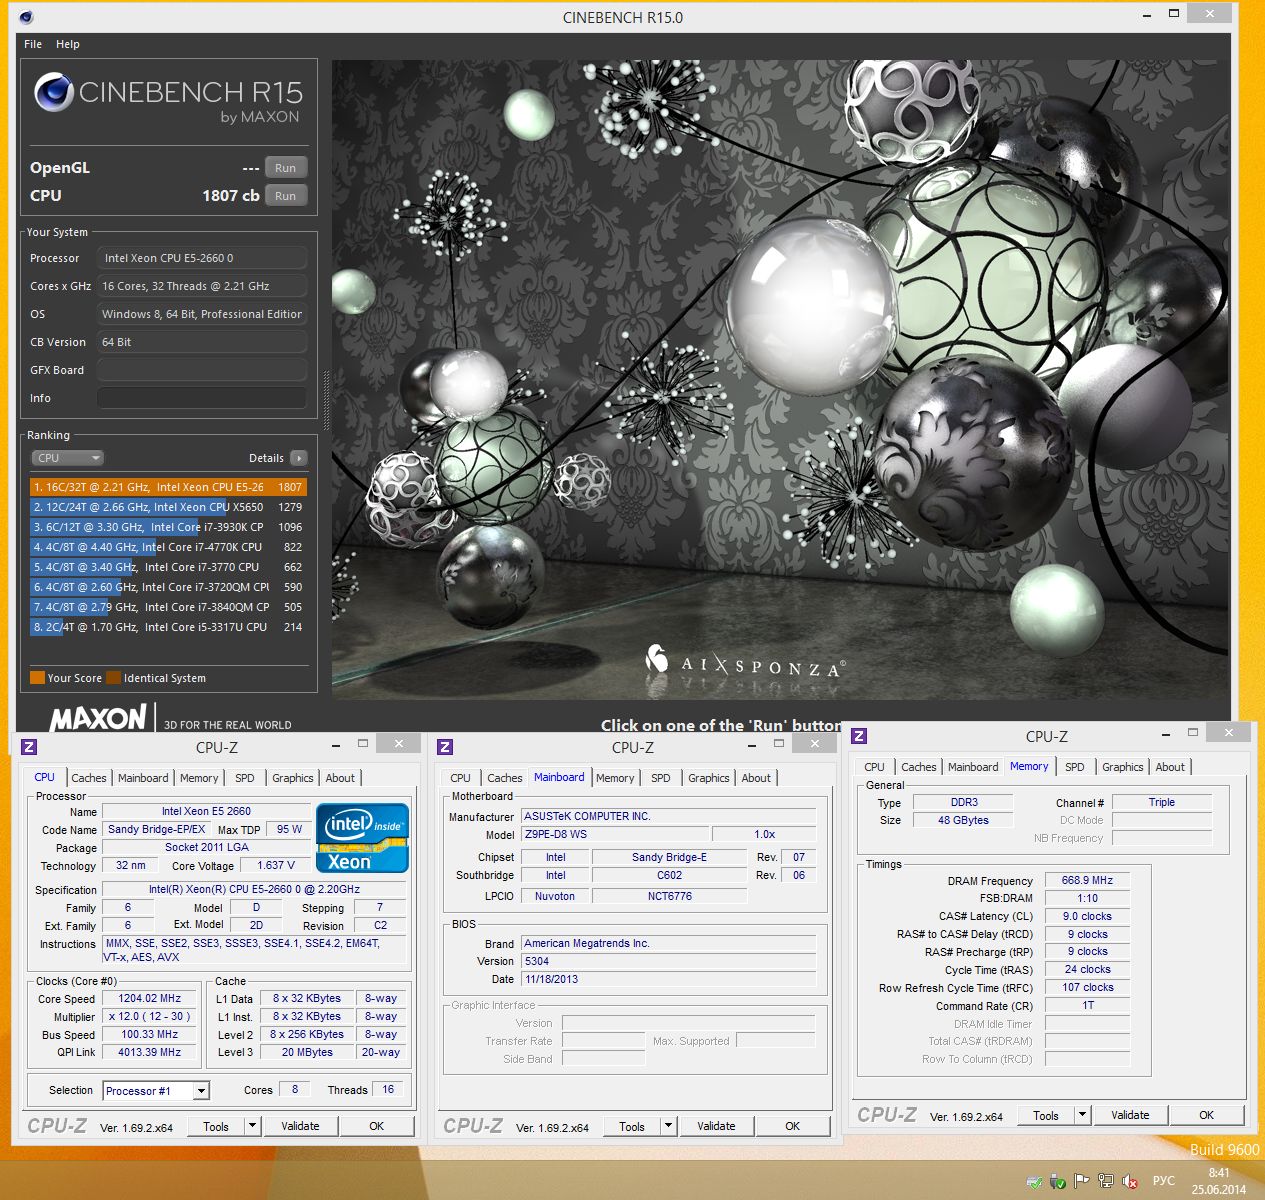Click Validate in middle CPU-Z window
The height and width of the screenshot is (1200, 1265).
(716, 1126)
